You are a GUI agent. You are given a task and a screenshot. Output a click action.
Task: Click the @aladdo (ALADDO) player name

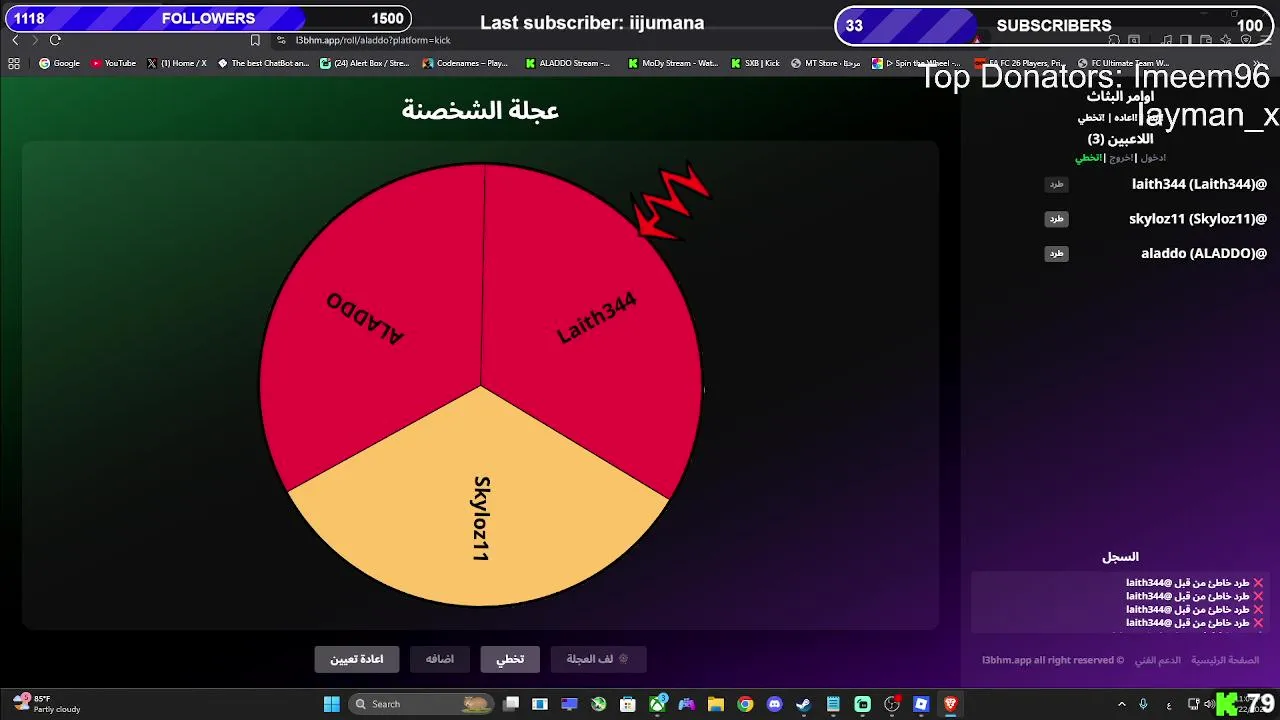pyautogui.click(x=1204, y=254)
